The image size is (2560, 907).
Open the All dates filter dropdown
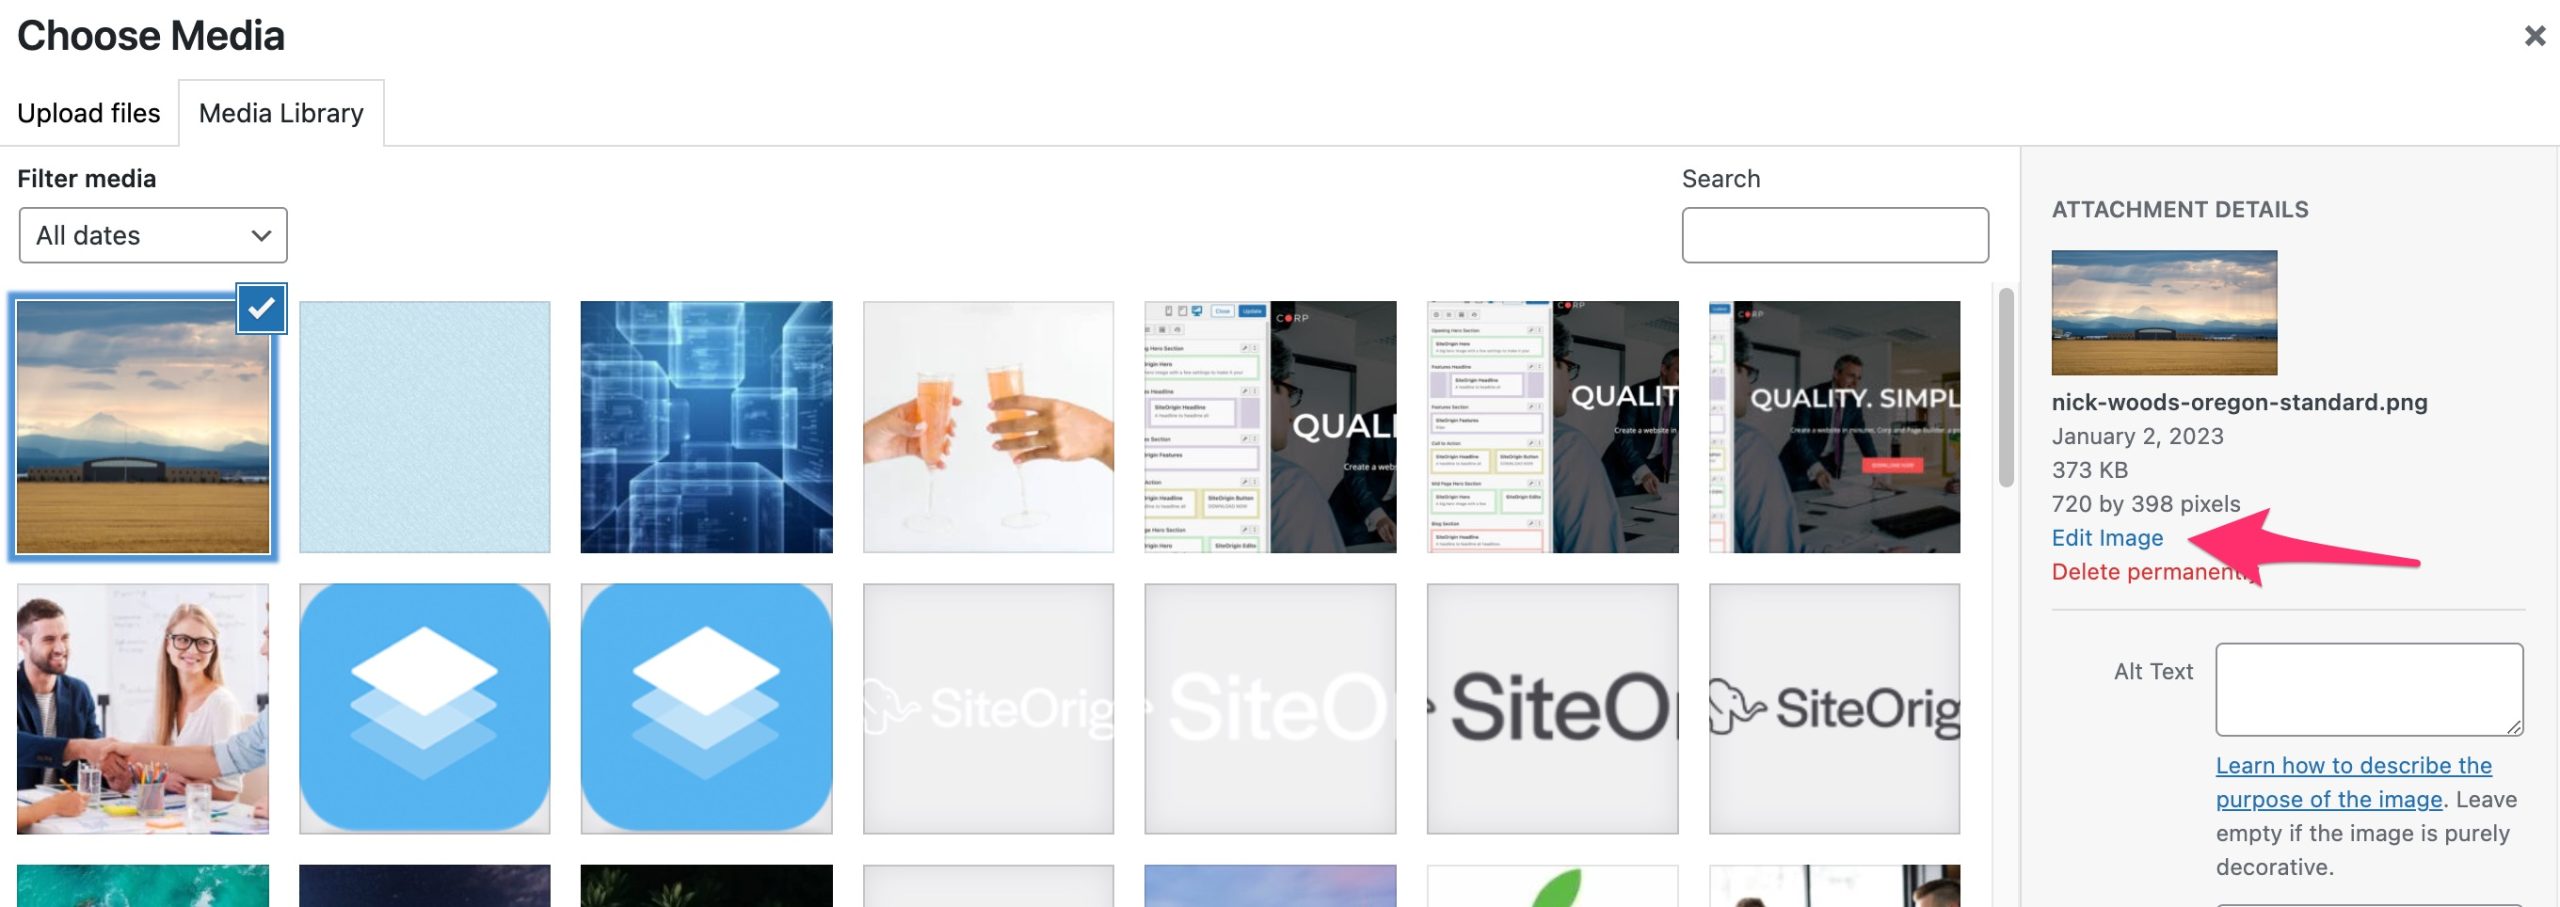(153, 235)
